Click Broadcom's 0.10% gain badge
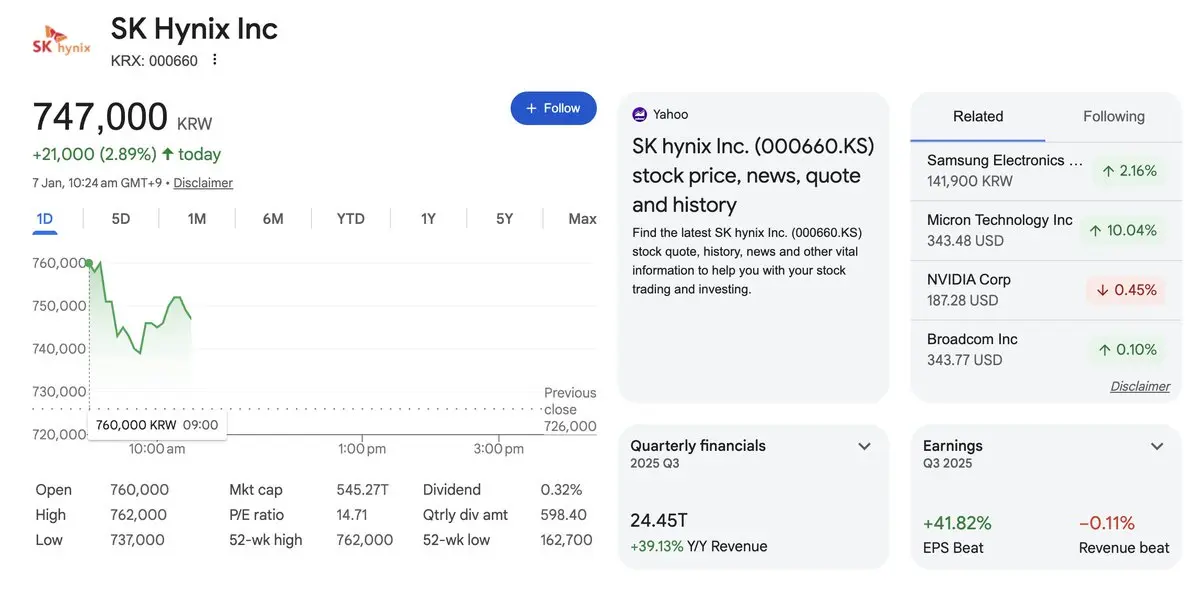The image size is (1200, 590). pyautogui.click(x=1127, y=349)
